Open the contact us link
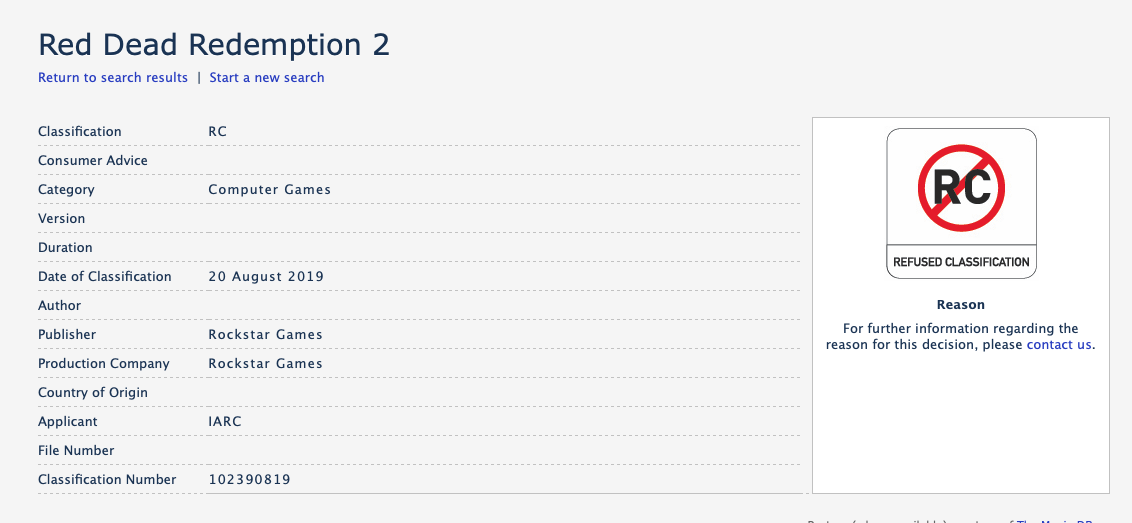The width and height of the screenshot is (1132, 523). click(x=1059, y=344)
